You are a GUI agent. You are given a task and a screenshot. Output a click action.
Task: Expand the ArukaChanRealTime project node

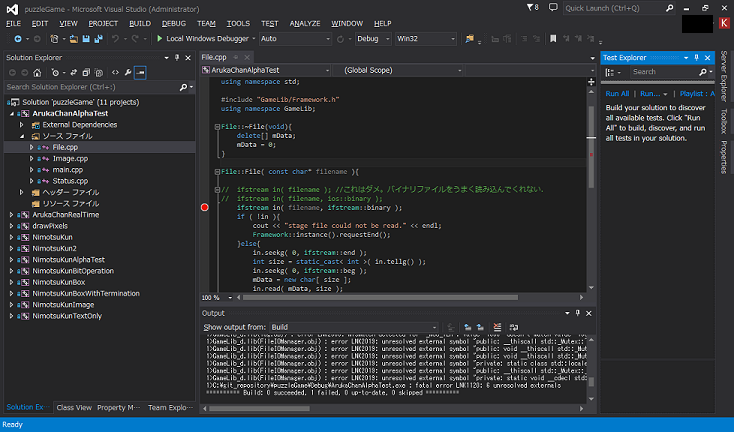pos(11,215)
